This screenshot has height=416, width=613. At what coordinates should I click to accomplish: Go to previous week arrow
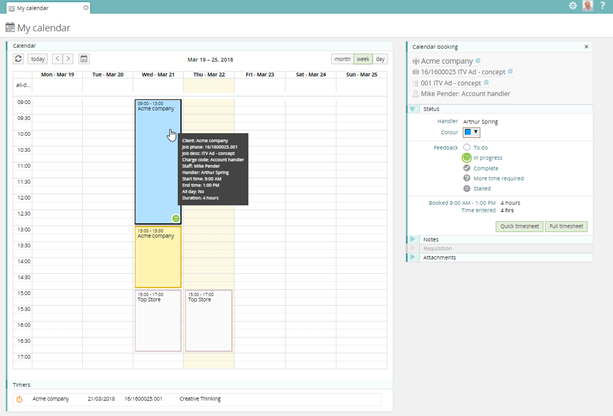pos(57,59)
